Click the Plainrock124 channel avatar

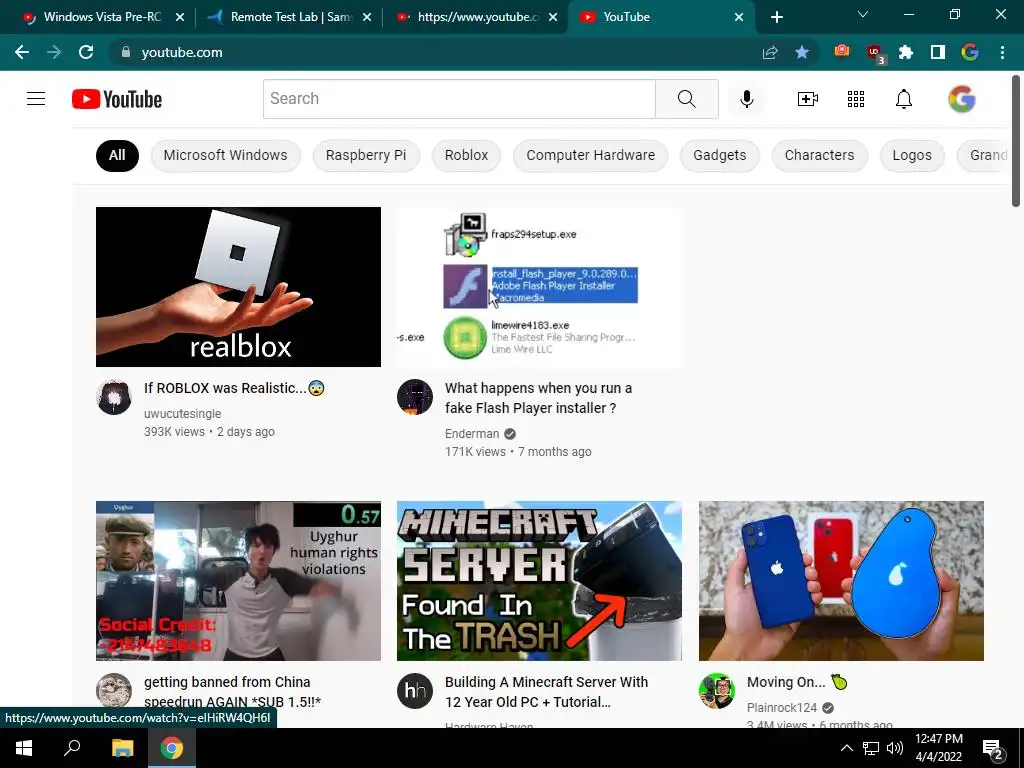pyautogui.click(x=716, y=691)
